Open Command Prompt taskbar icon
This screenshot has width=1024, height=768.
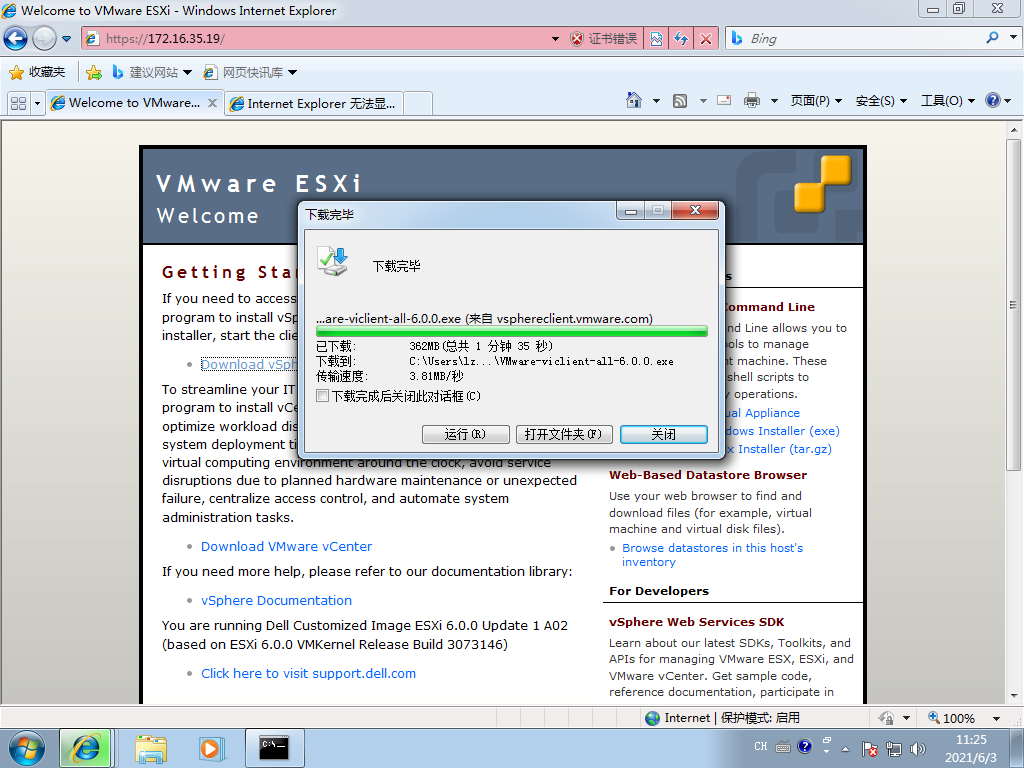click(274, 748)
